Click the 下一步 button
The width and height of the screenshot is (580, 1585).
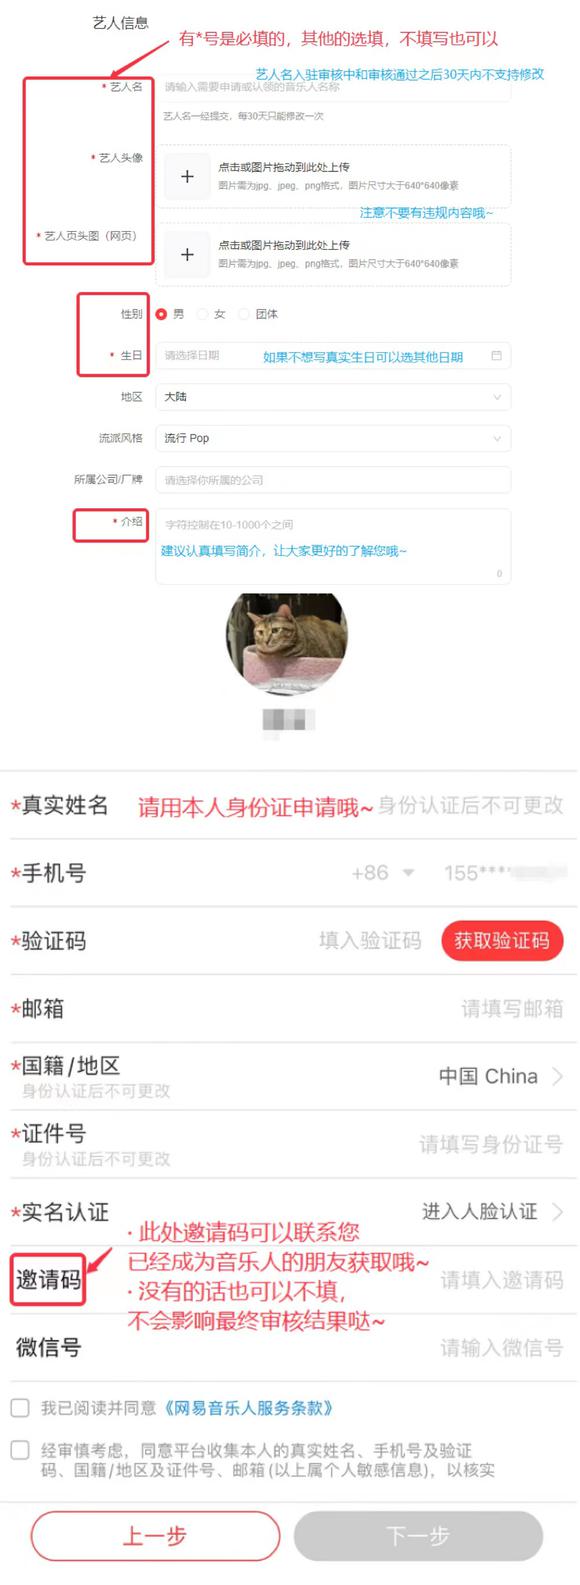tap(418, 1536)
